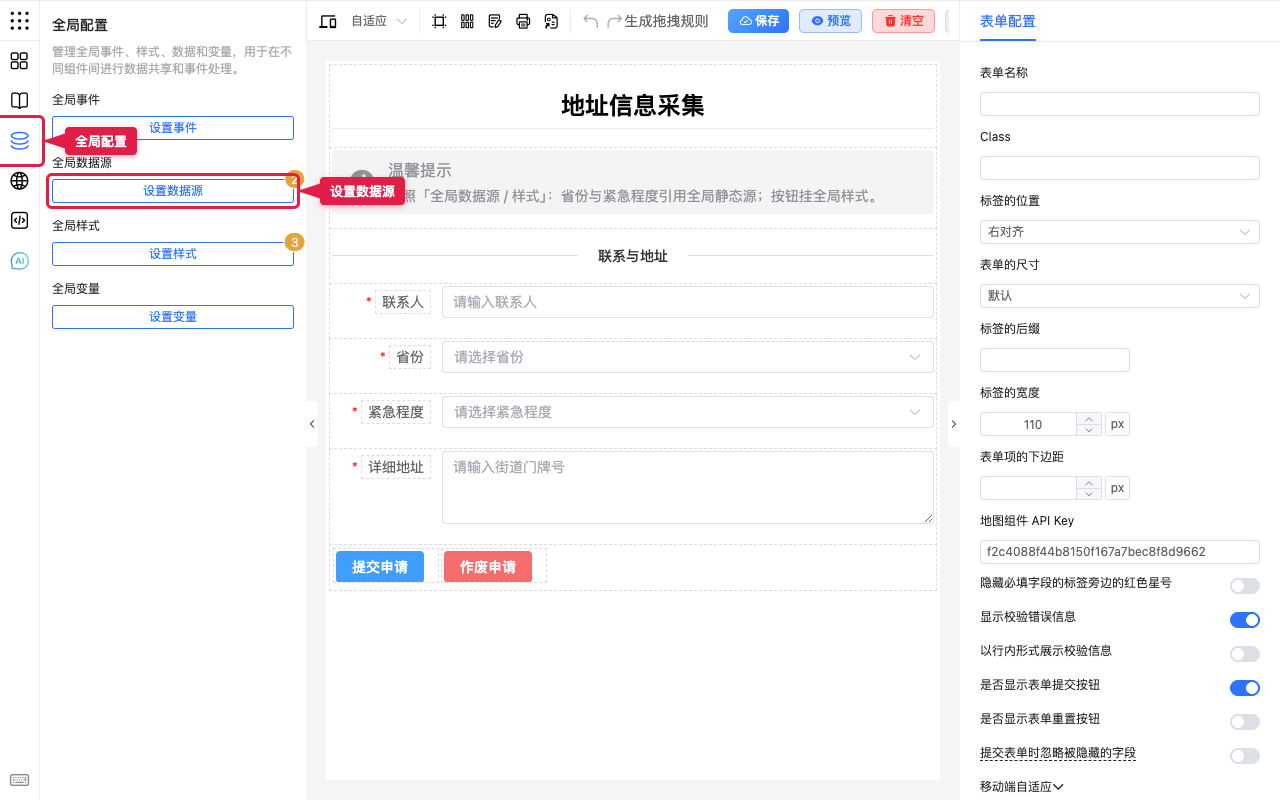Open the 请选择紧急程度 dropdown
The width and height of the screenshot is (1280, 800).
point(688,412)
